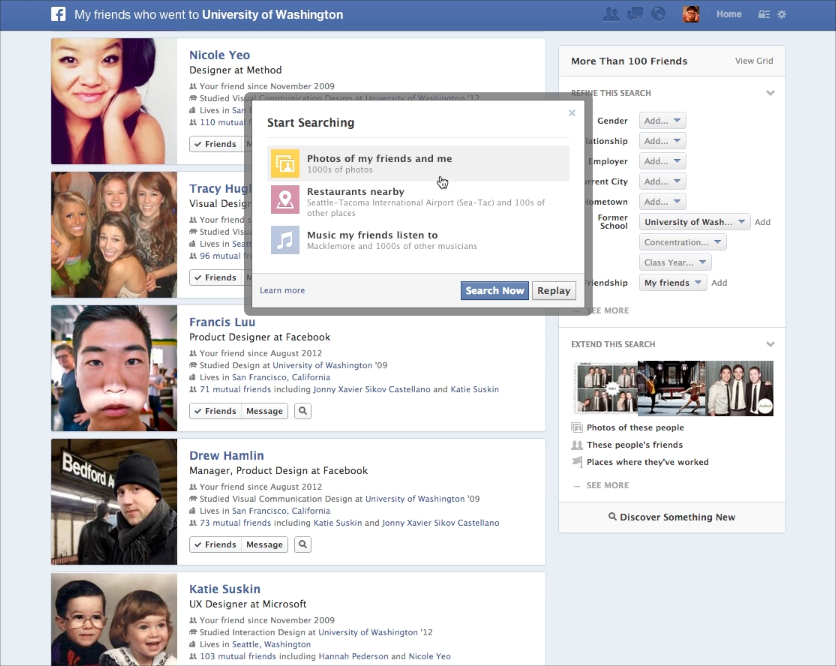This screenshot has width=836, height=666.
Task: Click Nicole Yeo's profile photo
Action: point(114,101)
